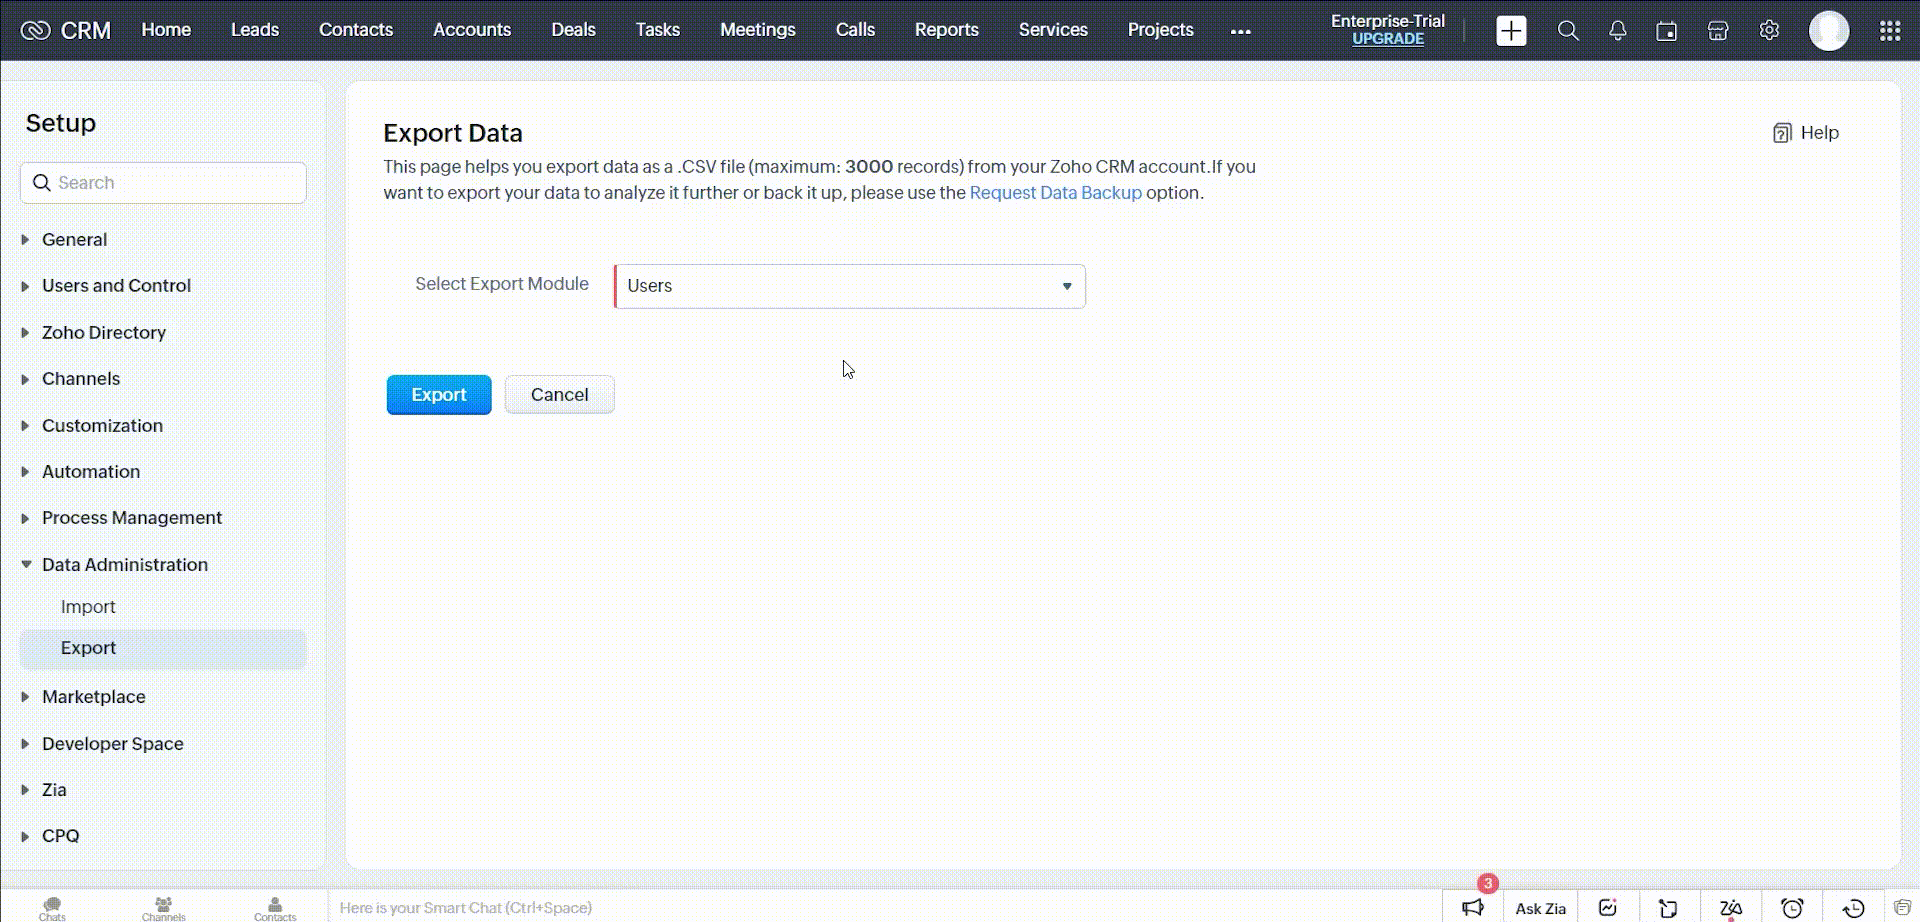Select Import under Data Administration
This screenshot has height=922, width=1920.
pos(88,607)
